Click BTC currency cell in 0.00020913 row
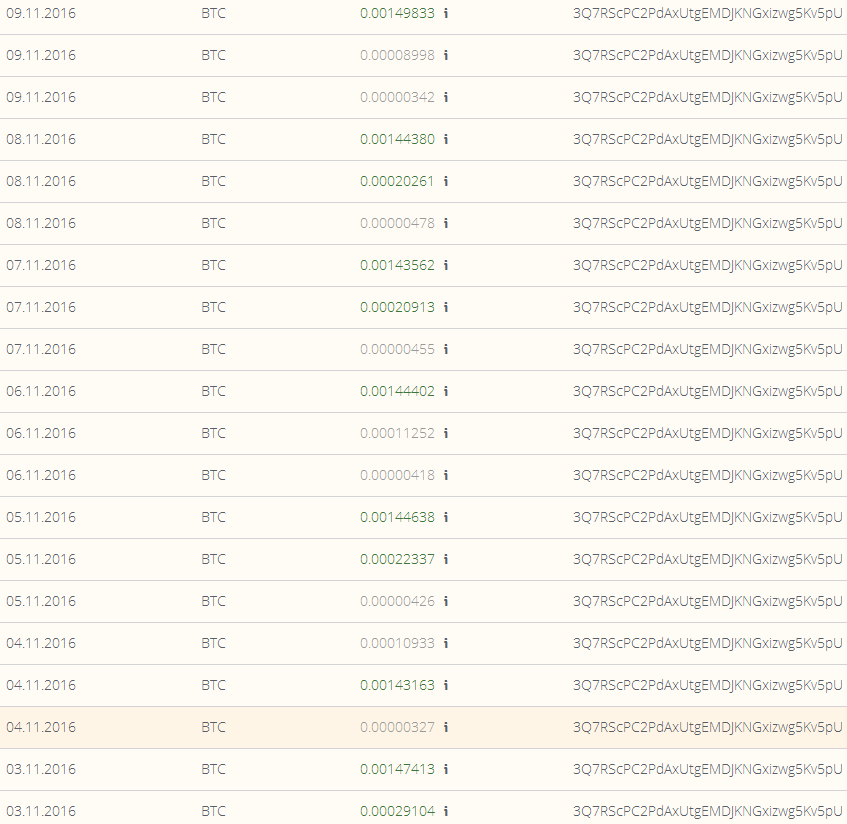Screen dimensions: 847x824 coord(213,307)
